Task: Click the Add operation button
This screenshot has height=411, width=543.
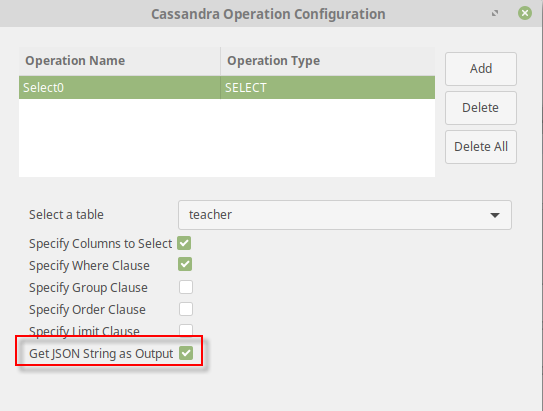Action: [481, 69]
